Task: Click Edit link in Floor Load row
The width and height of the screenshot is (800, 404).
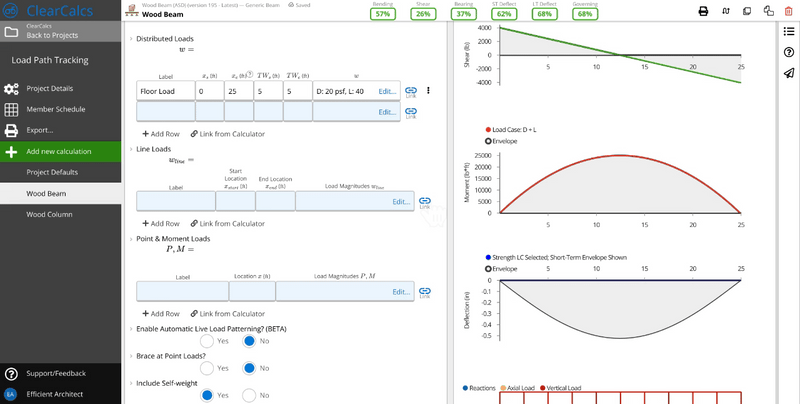Action: (x=387, y=91)
